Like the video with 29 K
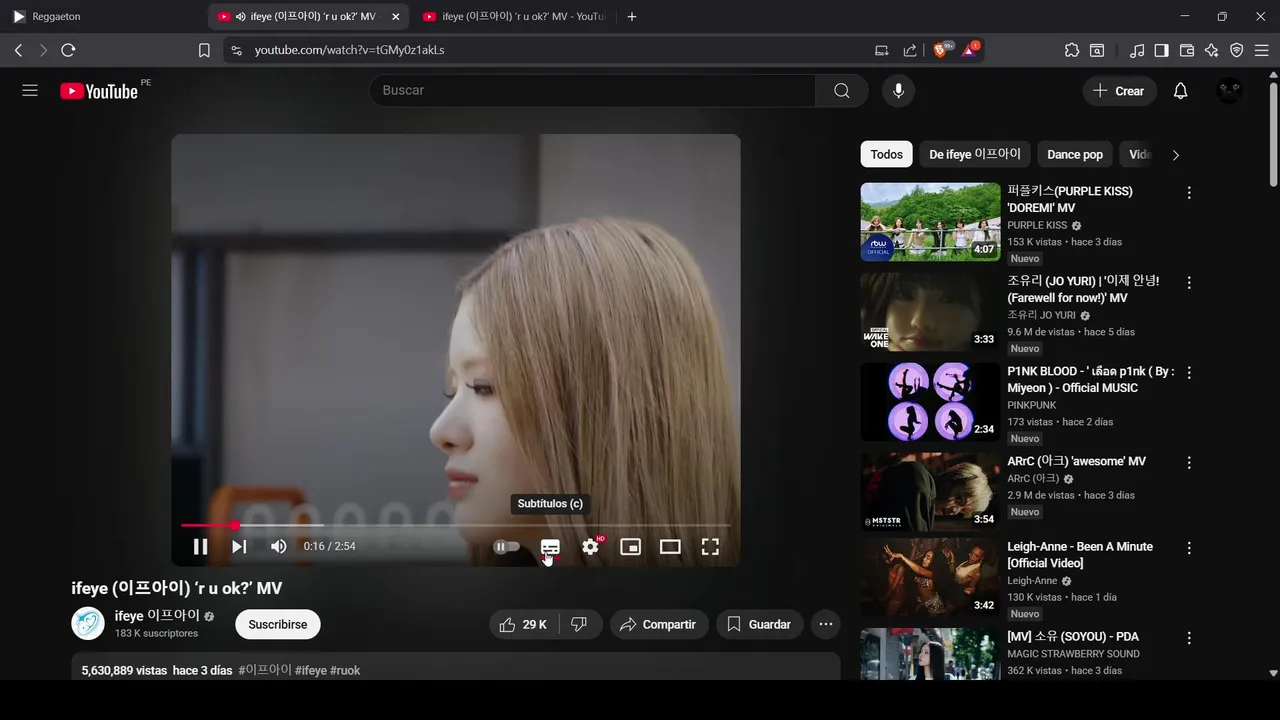Viewport: 1280px width, 720px height. tap(524, 625)
